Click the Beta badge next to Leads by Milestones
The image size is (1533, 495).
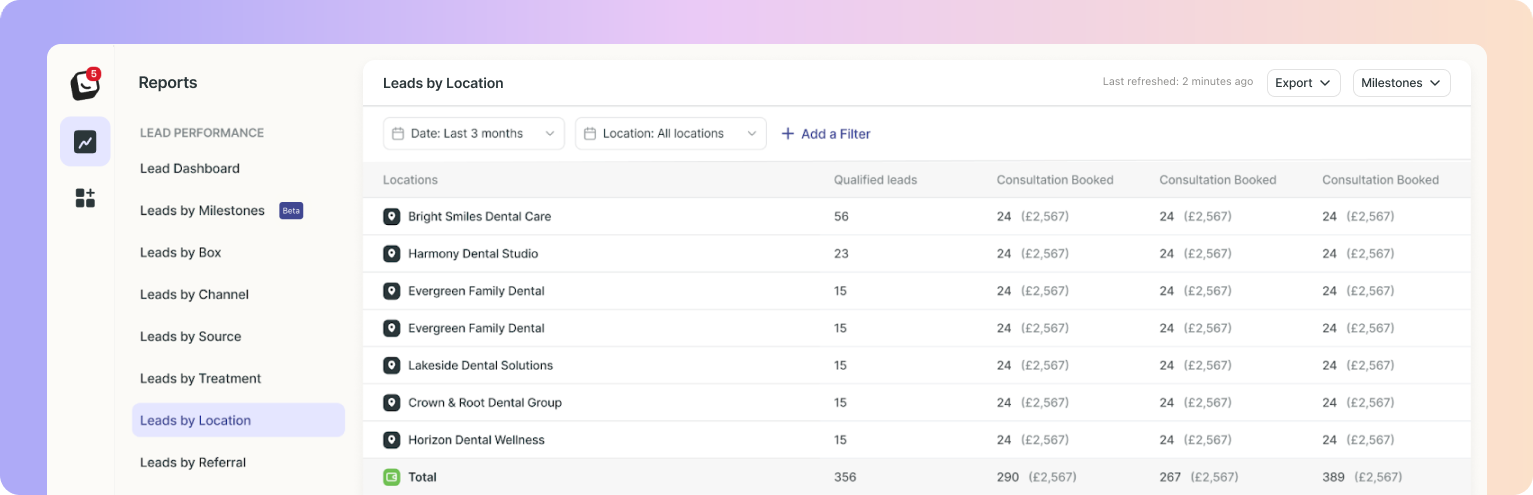click(291, 211)
